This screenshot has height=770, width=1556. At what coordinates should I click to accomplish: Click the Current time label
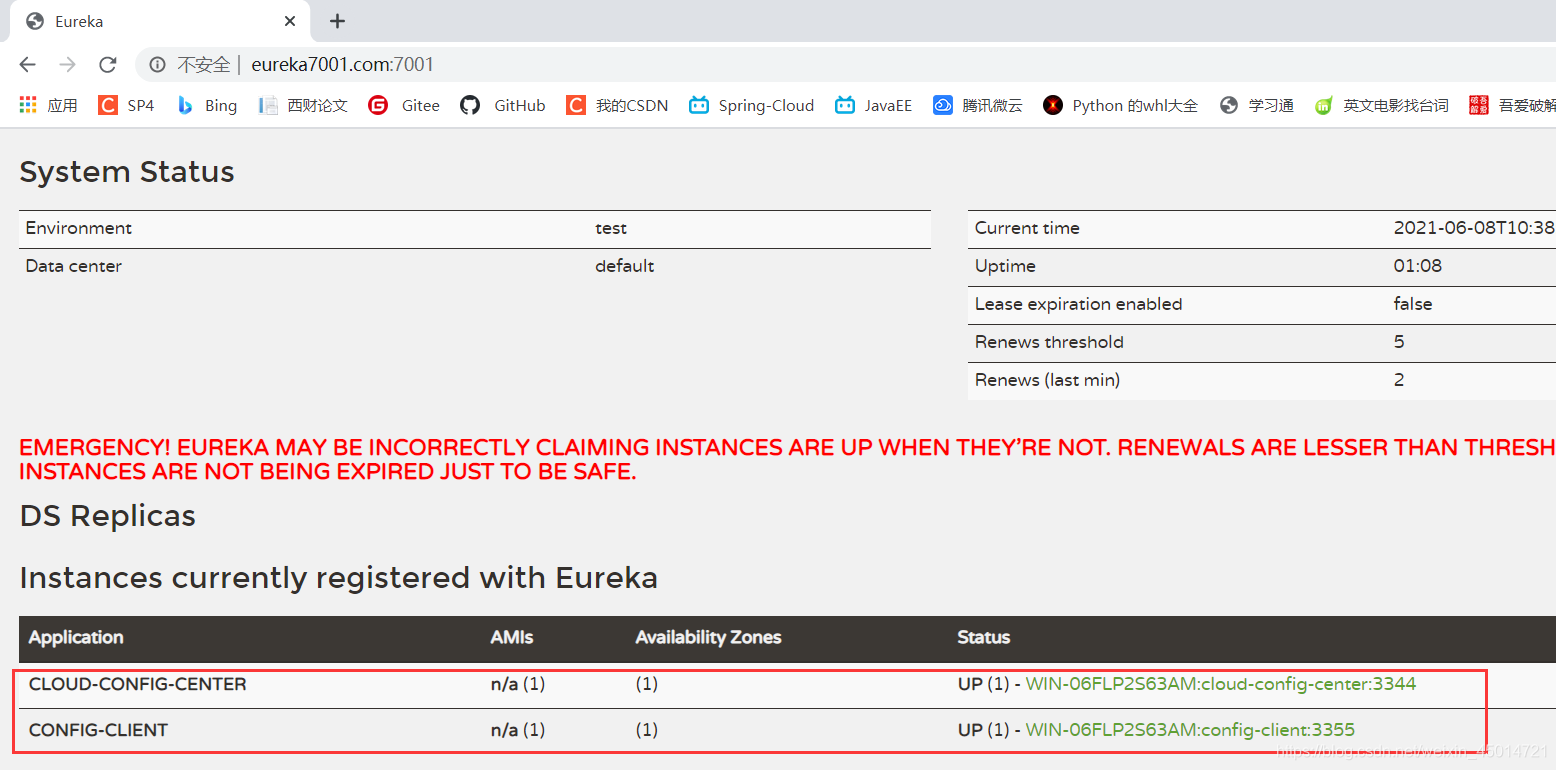click(x=1027, y=228)
